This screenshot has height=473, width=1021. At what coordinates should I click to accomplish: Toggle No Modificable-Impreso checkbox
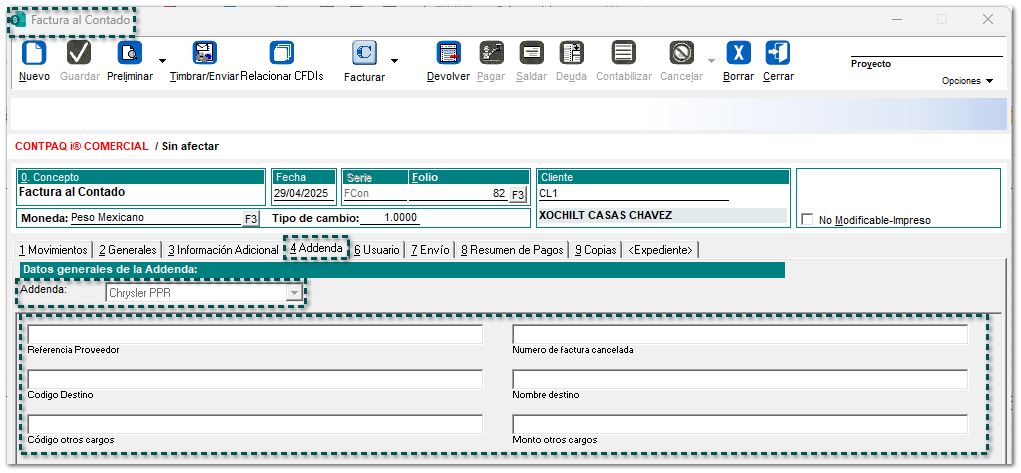pos(807,220)
